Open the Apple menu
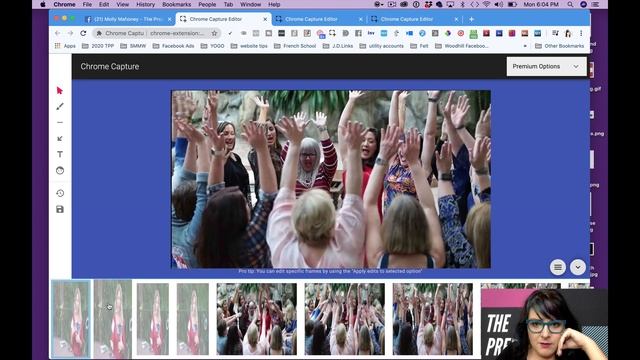 (x=43, y=4)
